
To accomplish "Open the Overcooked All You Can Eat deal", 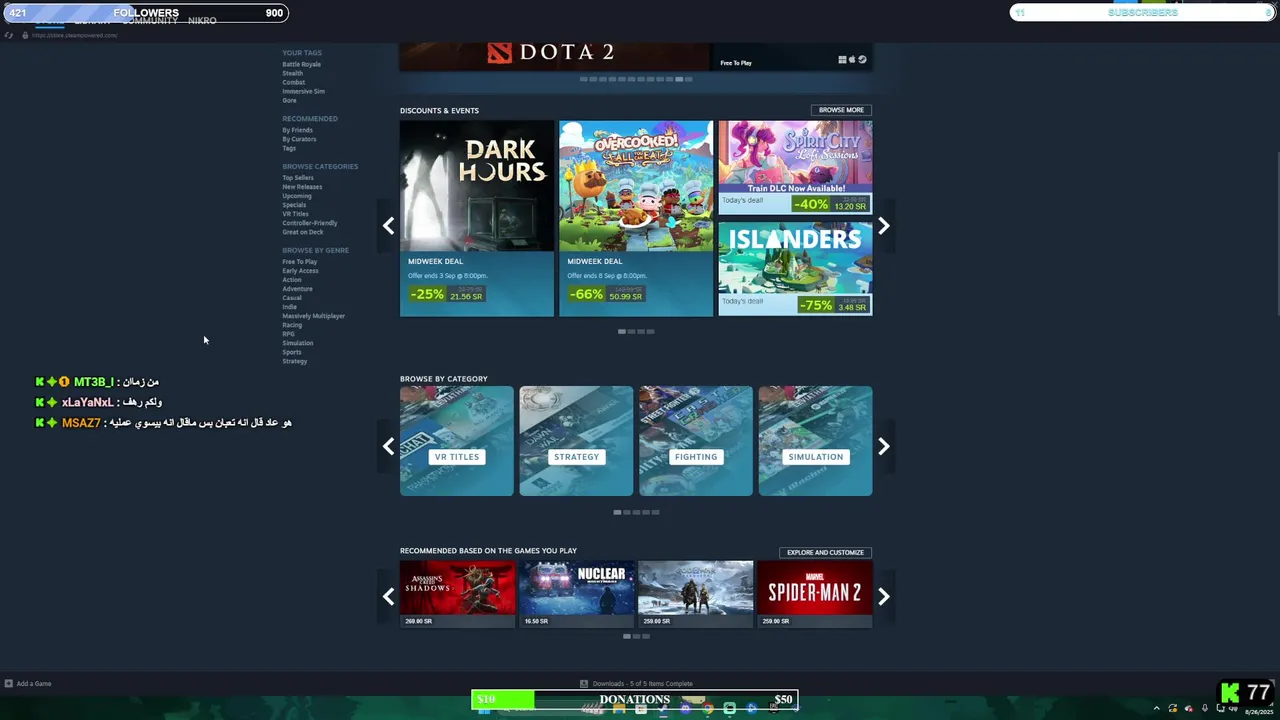I will click(x=636, y=218).
